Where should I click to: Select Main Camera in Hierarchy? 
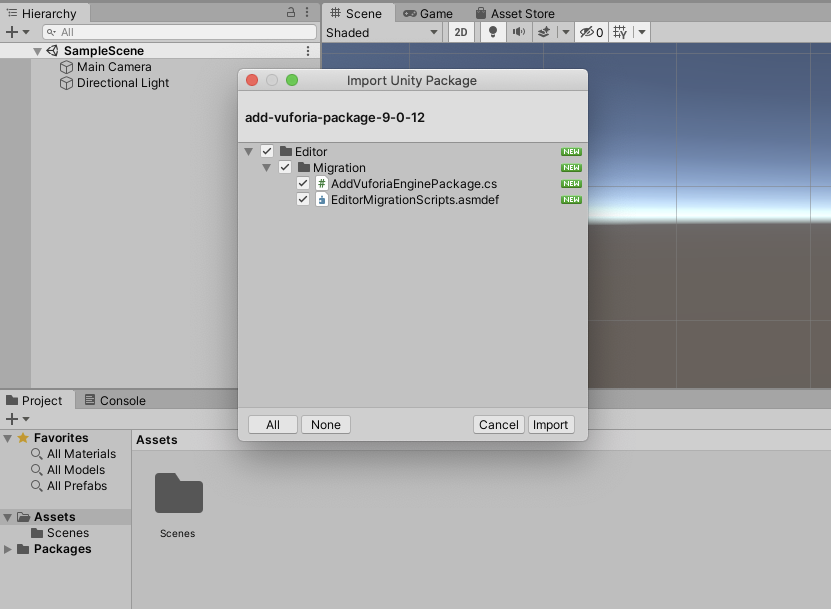[x=114, y=67]
